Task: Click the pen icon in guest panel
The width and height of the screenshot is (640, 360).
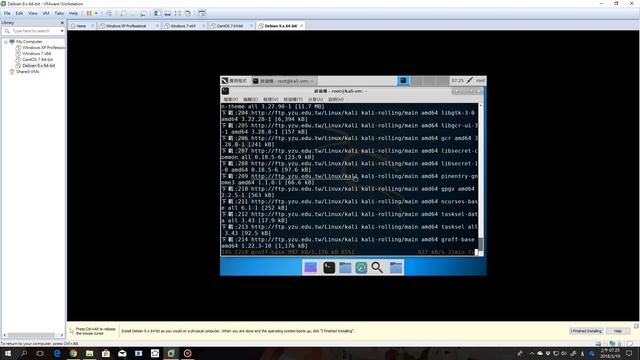Action: 470,81
